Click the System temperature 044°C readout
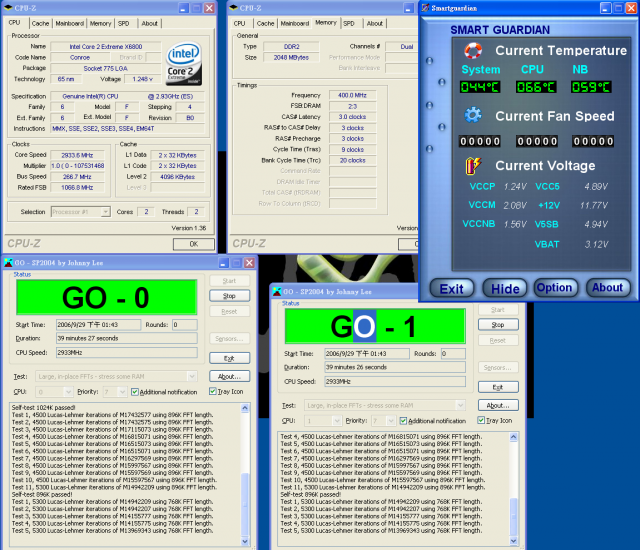Image resolution: width=640 pixels, height=550 pixels. click(480, 87)
